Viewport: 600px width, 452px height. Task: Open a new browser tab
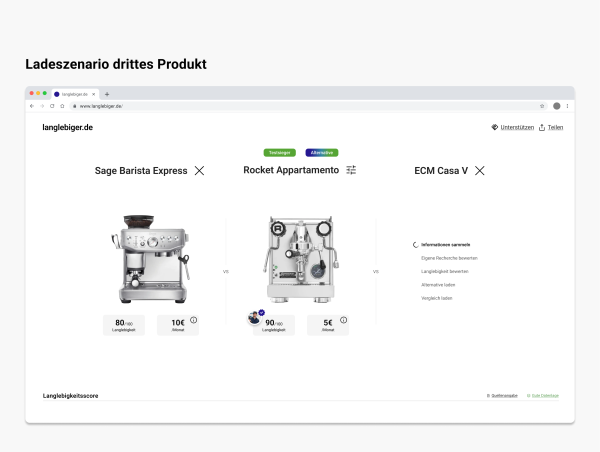coord(107,94)
